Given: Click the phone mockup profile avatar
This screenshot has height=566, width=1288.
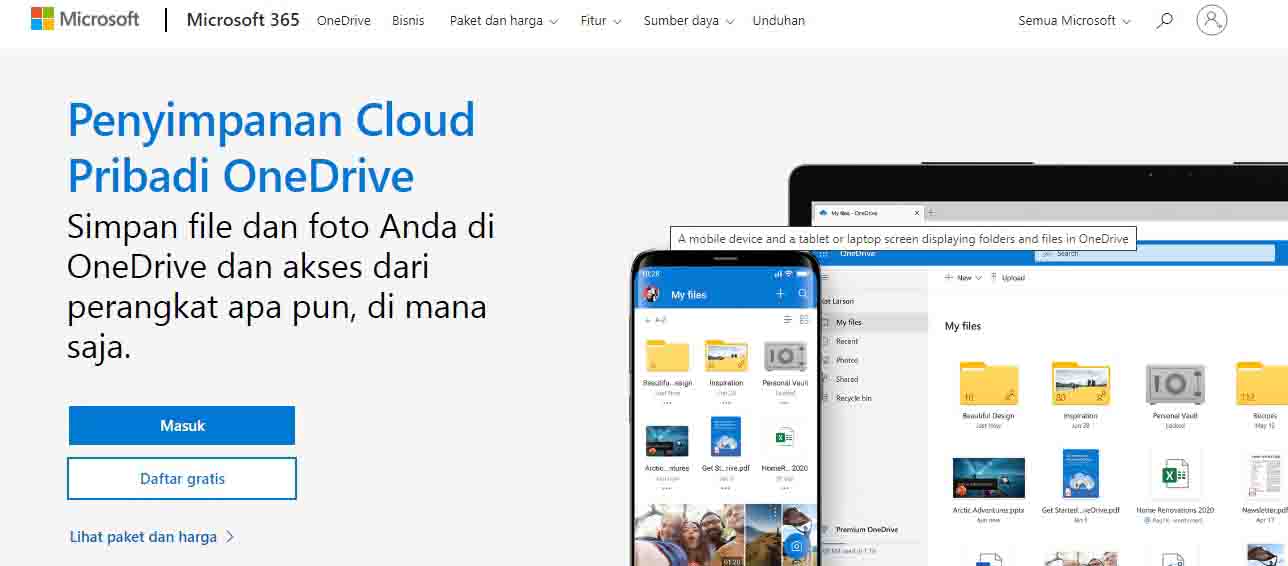Looking at the screenshot, I should [x=651, y=294].
